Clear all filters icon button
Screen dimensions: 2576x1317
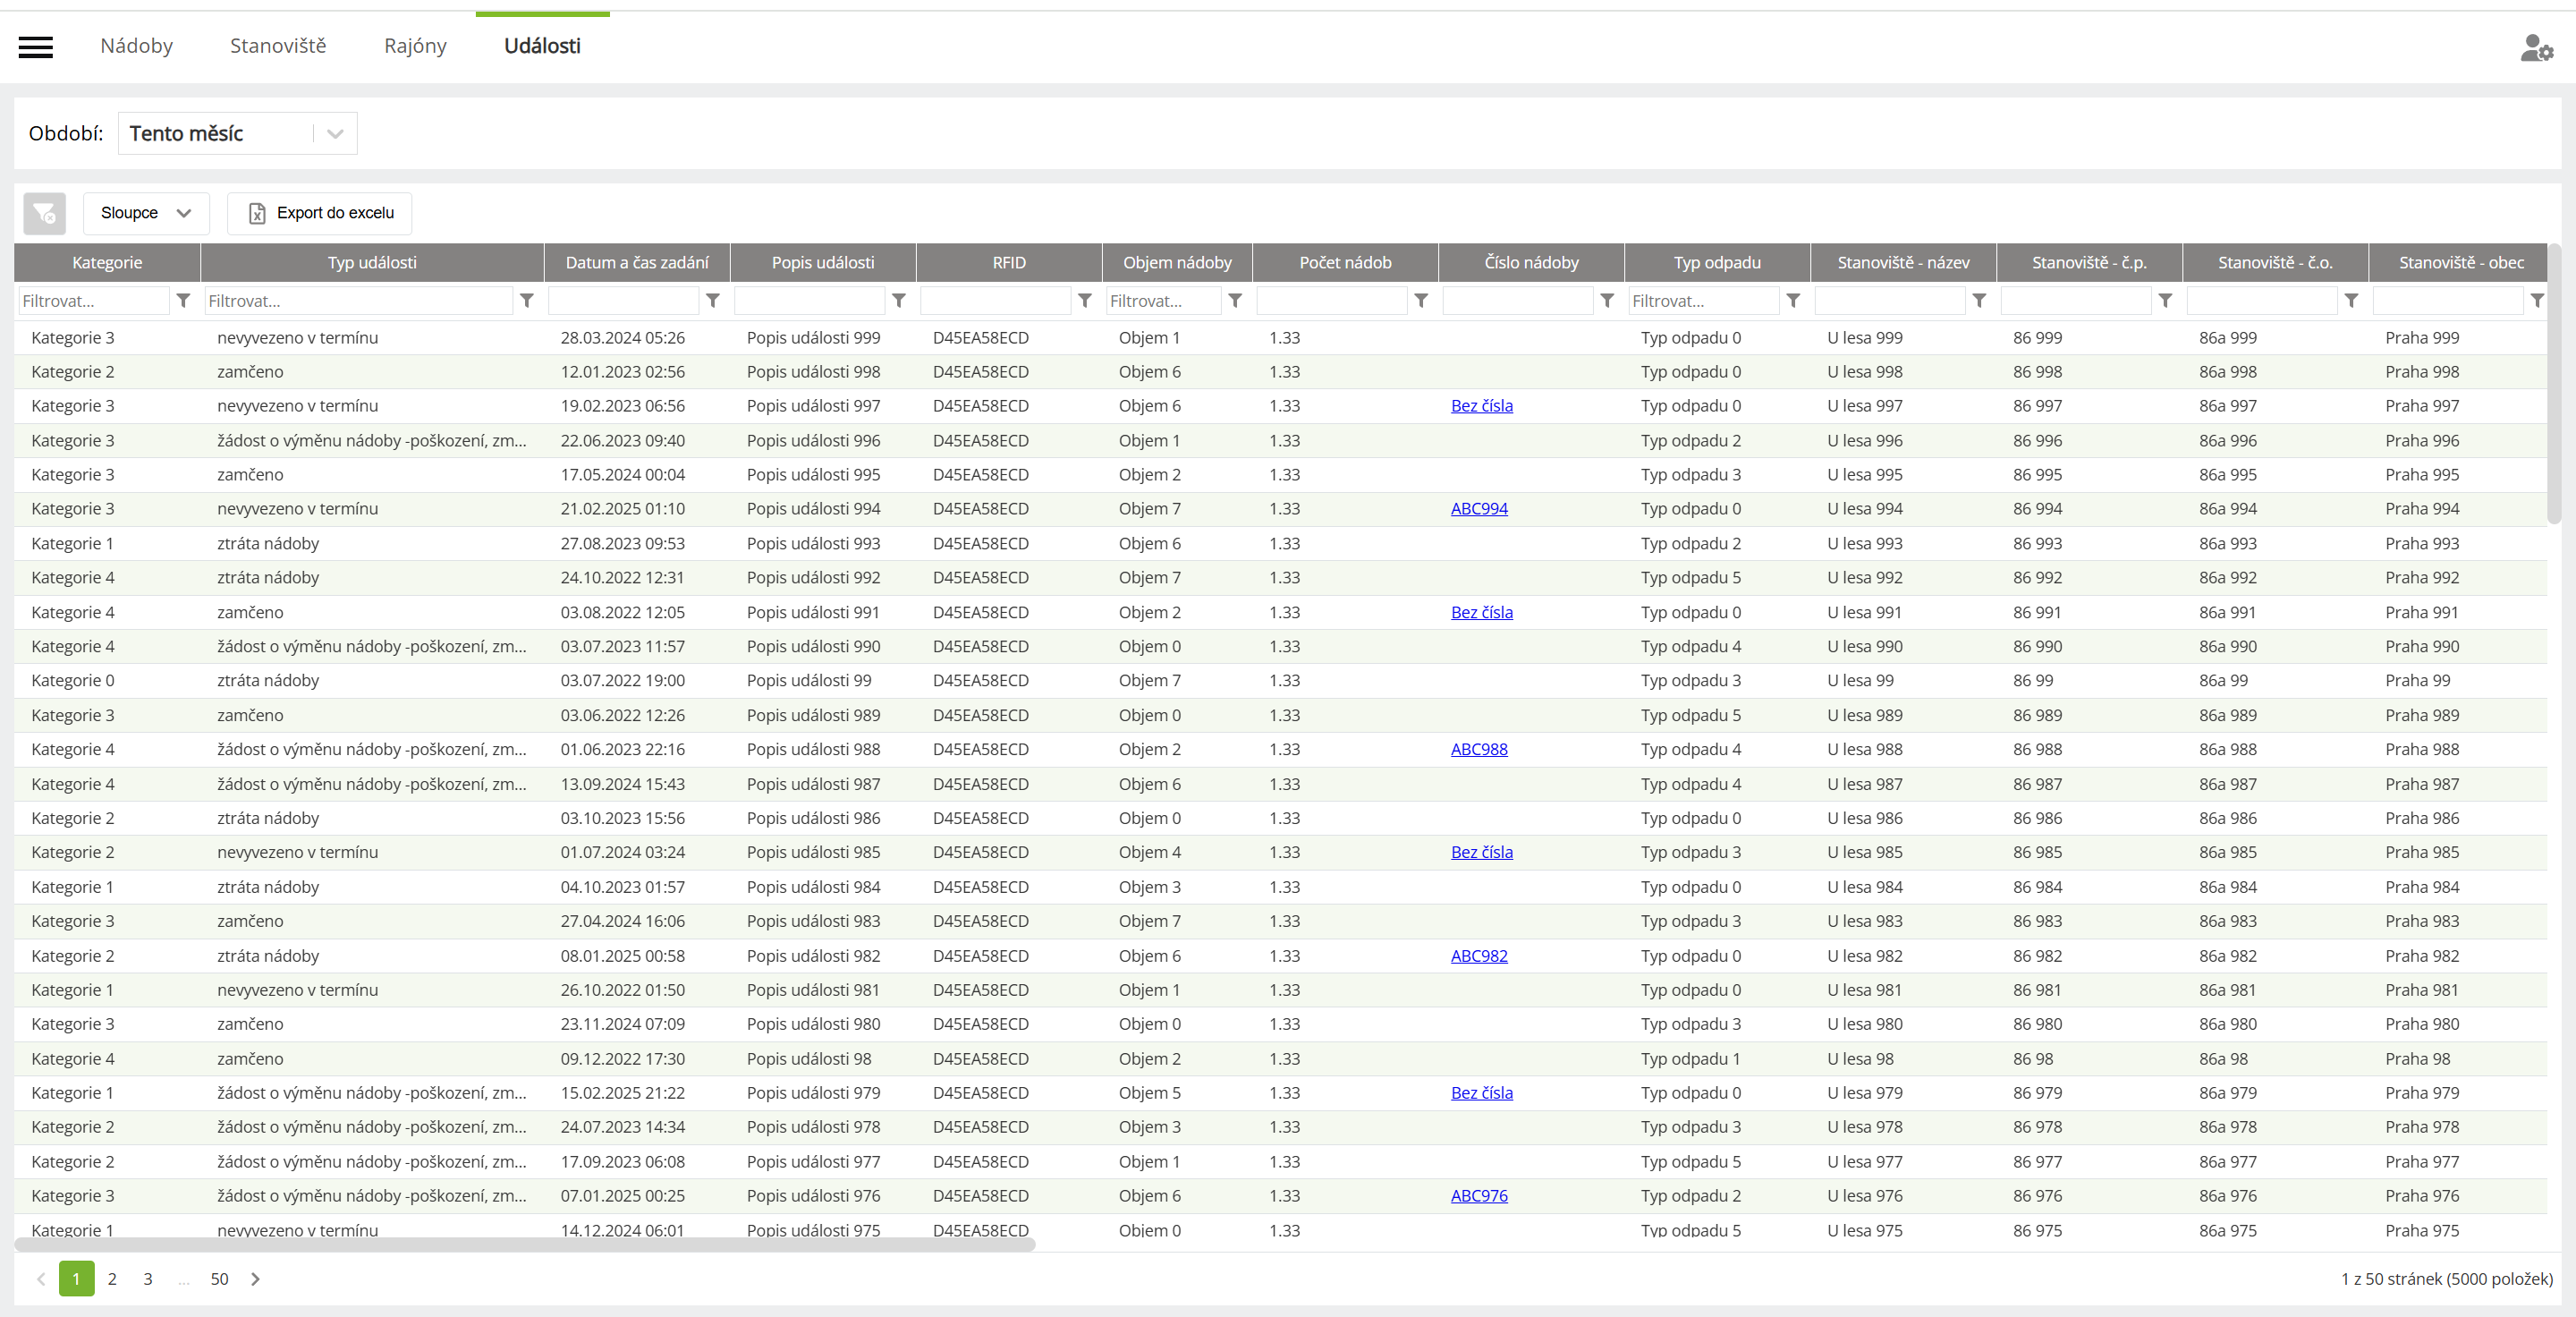pyautogui.click(x=45, y=213)
